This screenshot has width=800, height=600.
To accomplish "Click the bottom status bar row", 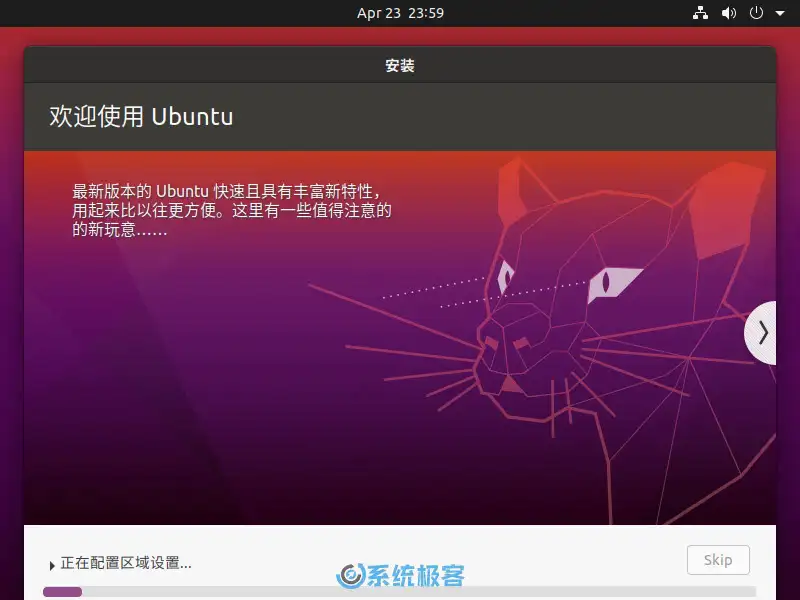I will pos(400,562).
